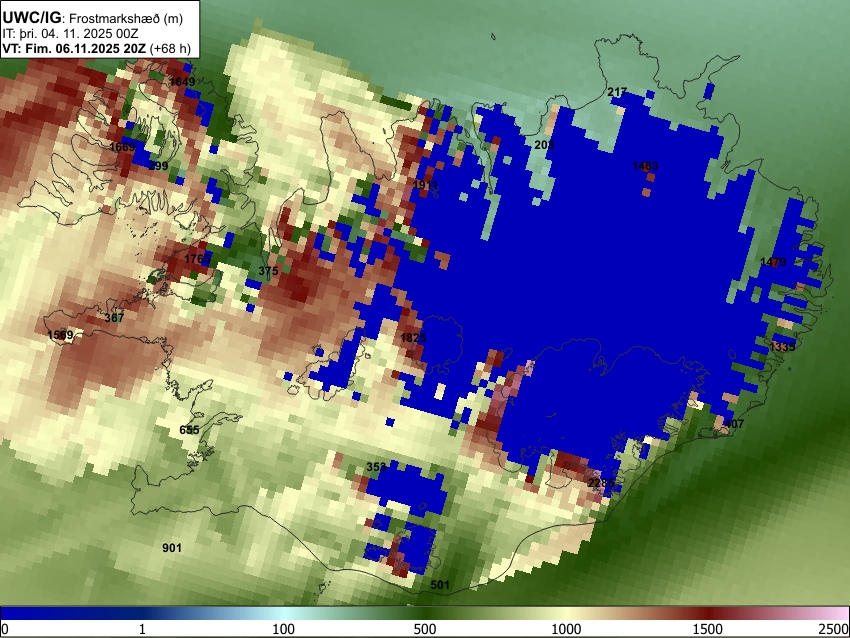Image resolution: width=850 pixels, height=638 pixels.
Task: Click the map value label 1463
Action: click(x=645, y=166)
